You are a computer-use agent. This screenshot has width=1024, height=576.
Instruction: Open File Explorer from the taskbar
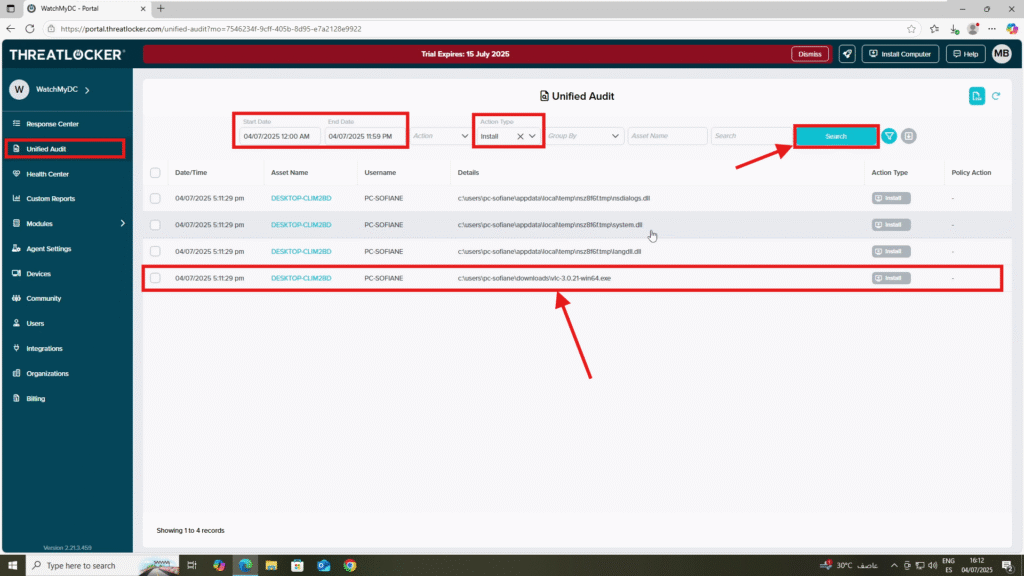click(x=271, y=566)
